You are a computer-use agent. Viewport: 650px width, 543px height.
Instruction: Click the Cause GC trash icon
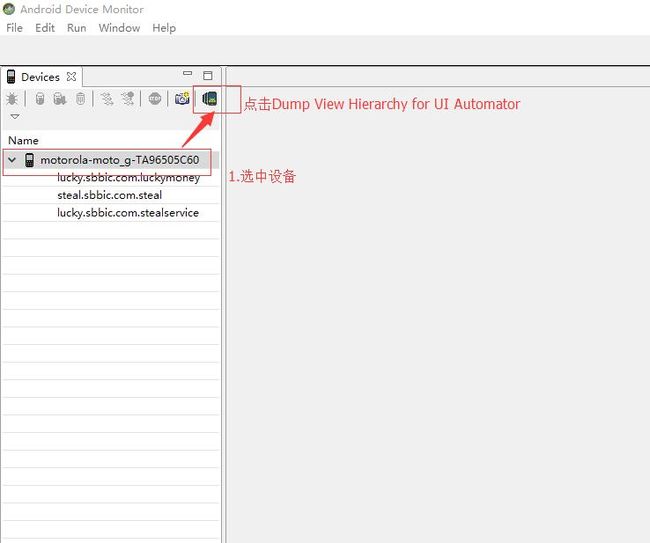(x=80, y=99)
